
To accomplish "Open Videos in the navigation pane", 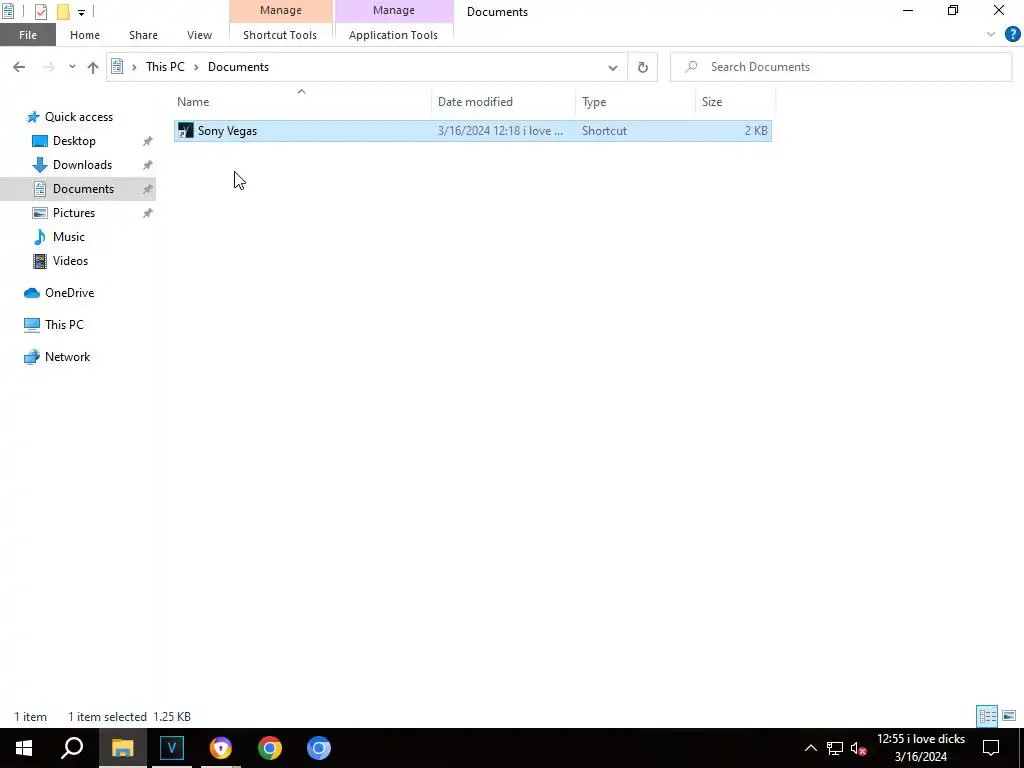I will [x=70, y=261].
